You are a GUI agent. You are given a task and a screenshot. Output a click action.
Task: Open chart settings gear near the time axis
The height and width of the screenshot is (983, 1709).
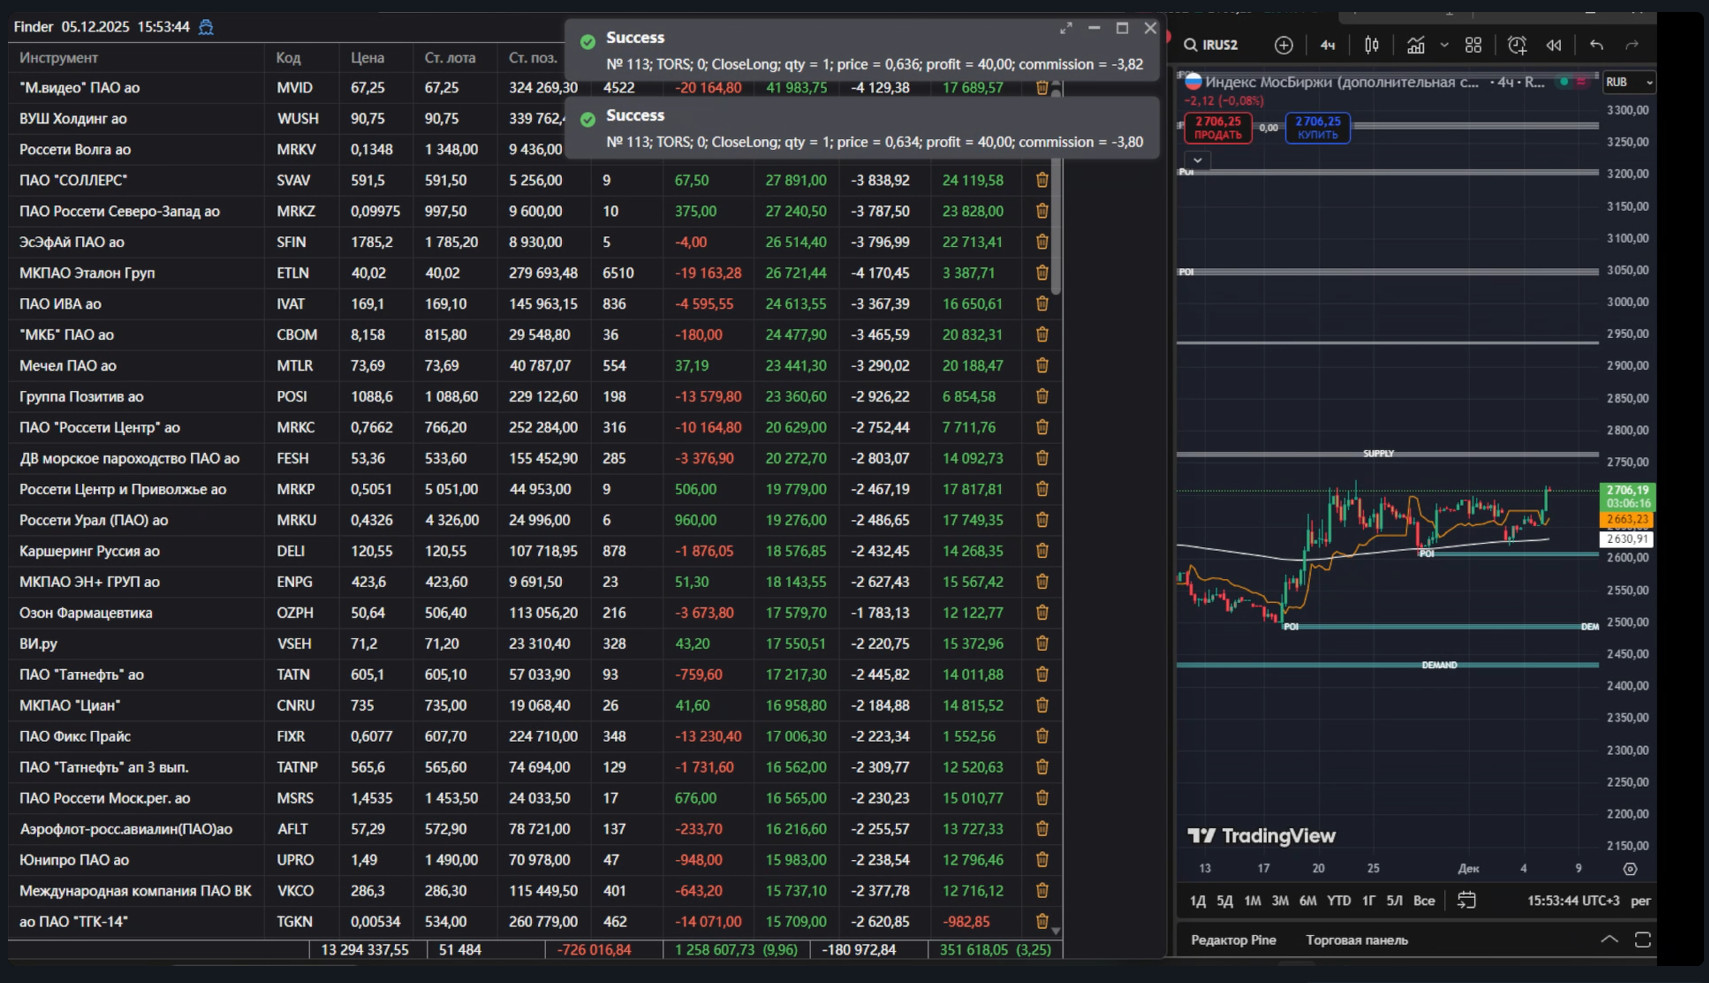pyautogui.click(x=1630, y=869)
